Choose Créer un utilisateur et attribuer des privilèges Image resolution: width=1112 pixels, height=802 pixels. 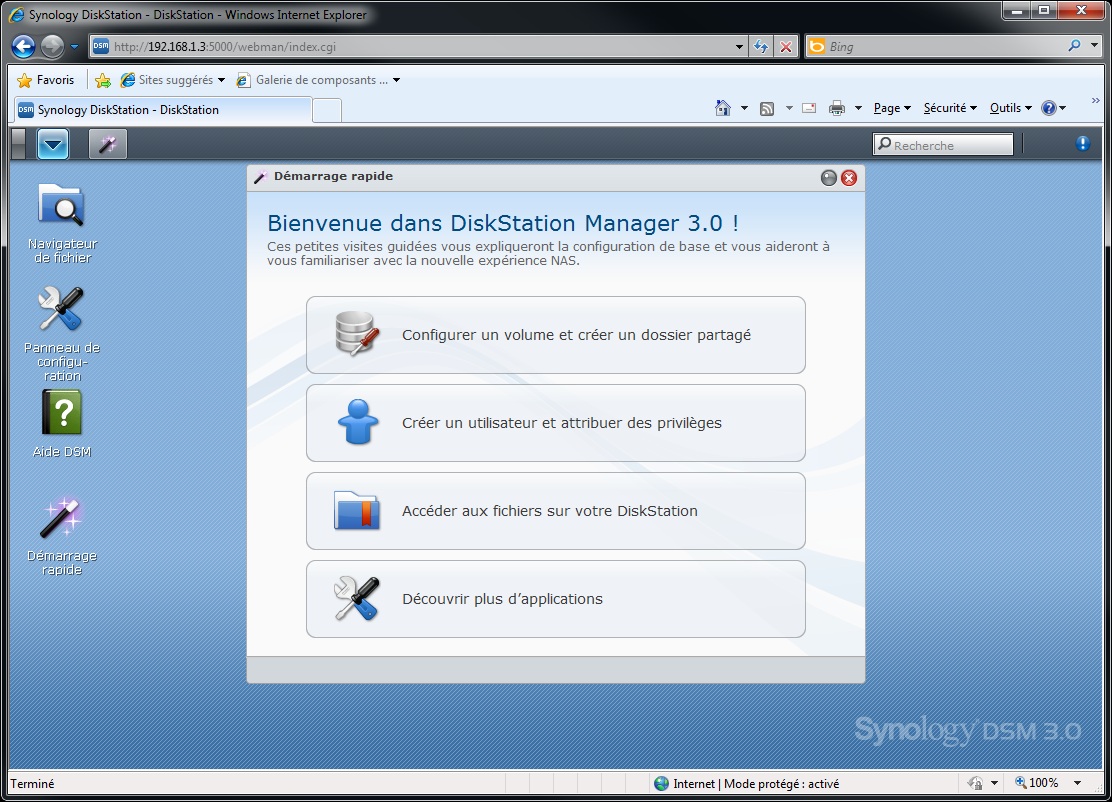coord(555,423)
